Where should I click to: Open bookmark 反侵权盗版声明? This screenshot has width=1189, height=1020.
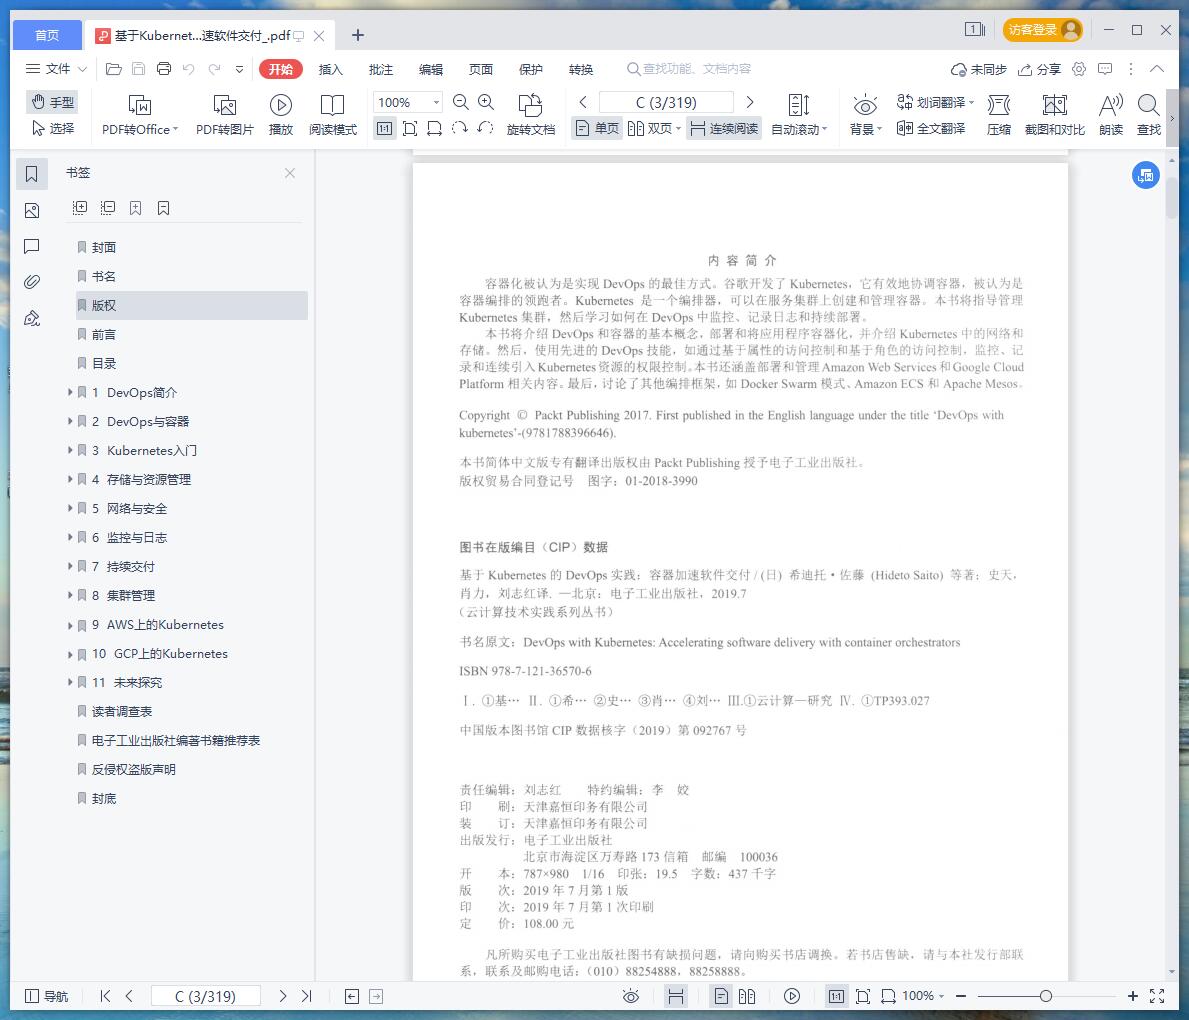click(133, 769)
